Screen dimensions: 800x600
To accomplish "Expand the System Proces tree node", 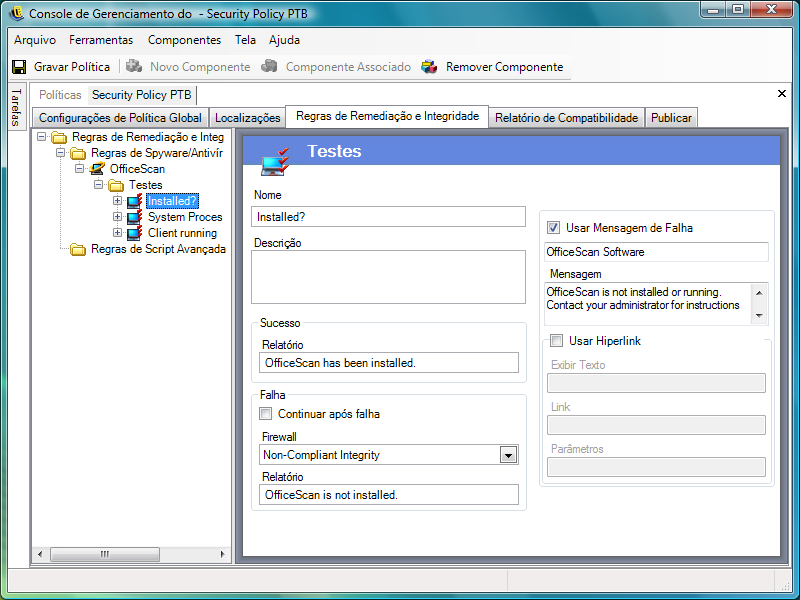I will pyautogui.click(x=117, y=216).
